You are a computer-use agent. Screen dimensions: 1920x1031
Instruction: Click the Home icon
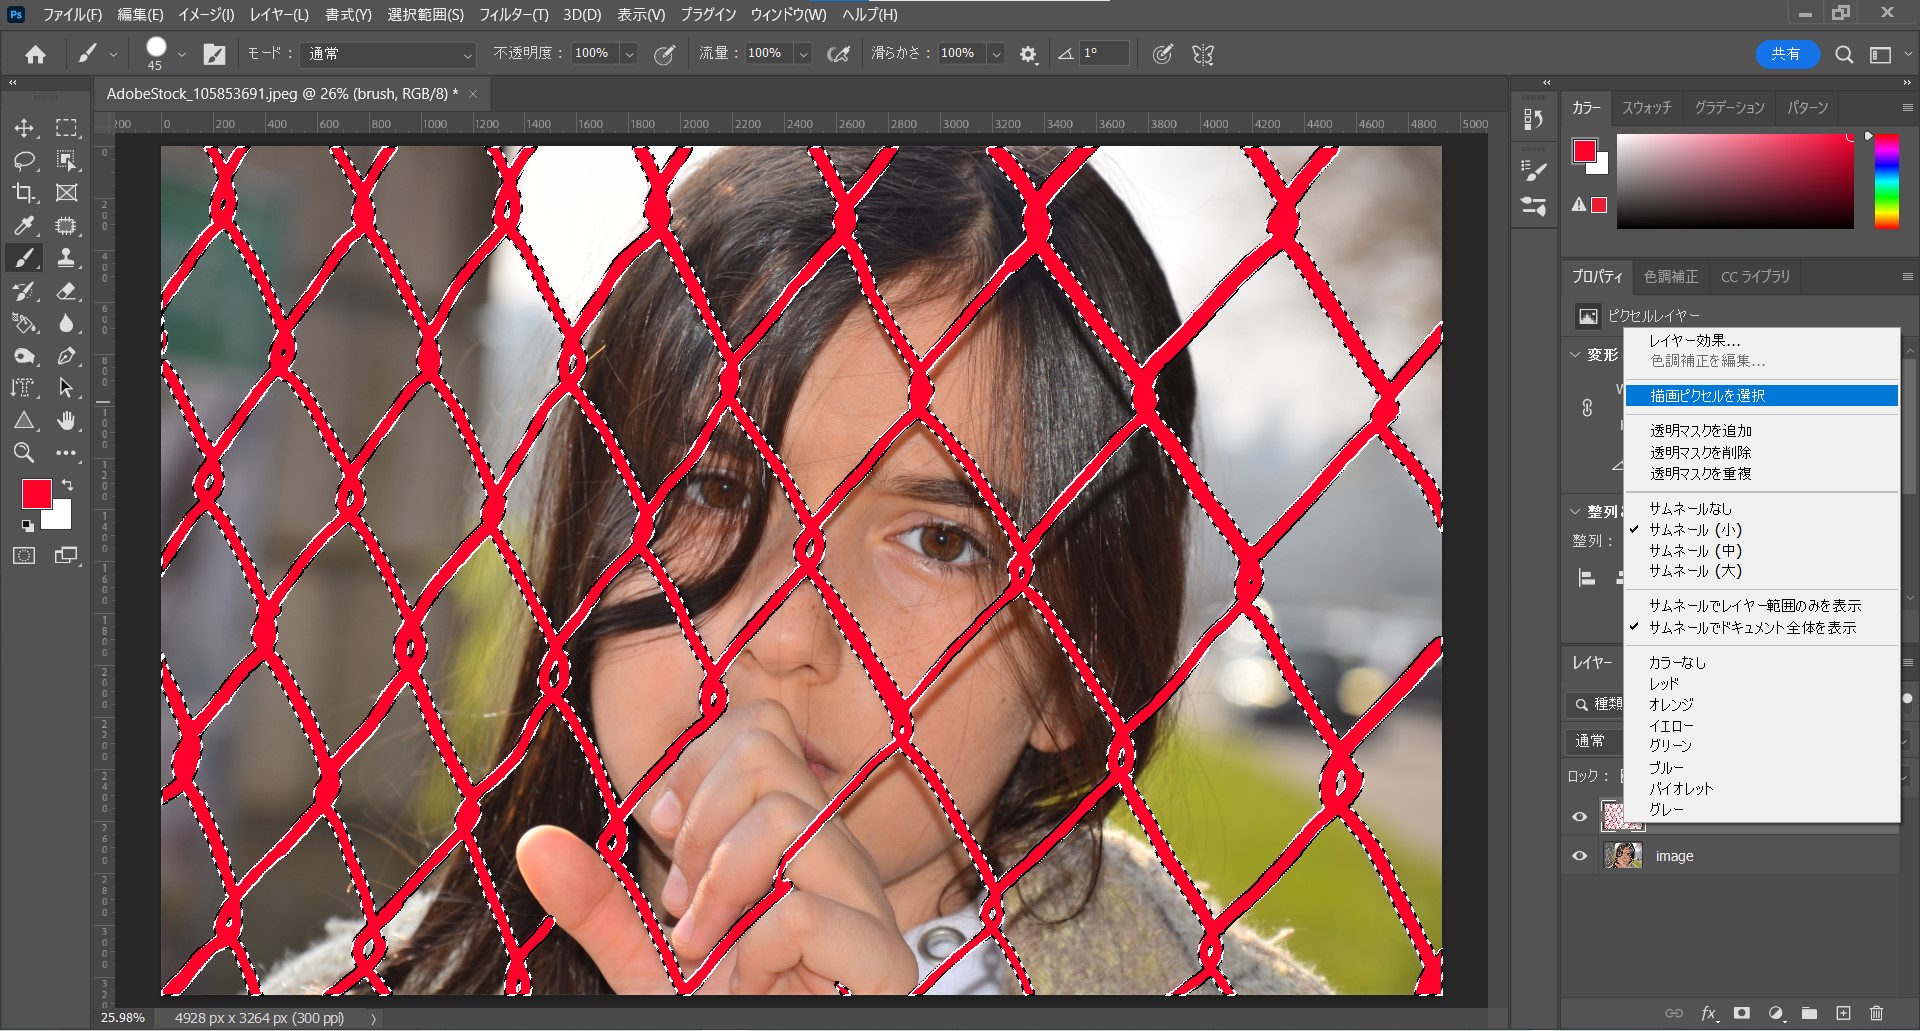coord(36,54)
